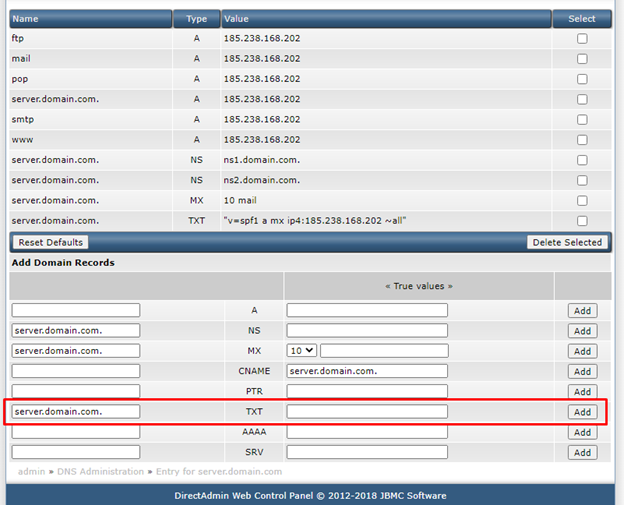Click Add for the TXT record

coord(582,412)
